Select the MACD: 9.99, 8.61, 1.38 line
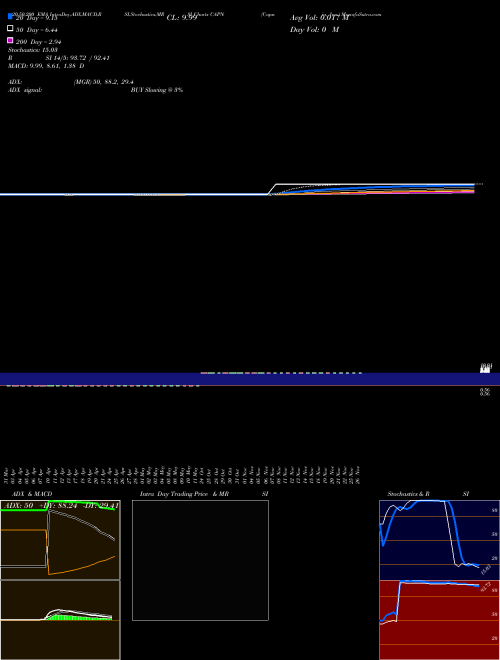The height and width of the screenshot is (660, 500). (46, 66)
